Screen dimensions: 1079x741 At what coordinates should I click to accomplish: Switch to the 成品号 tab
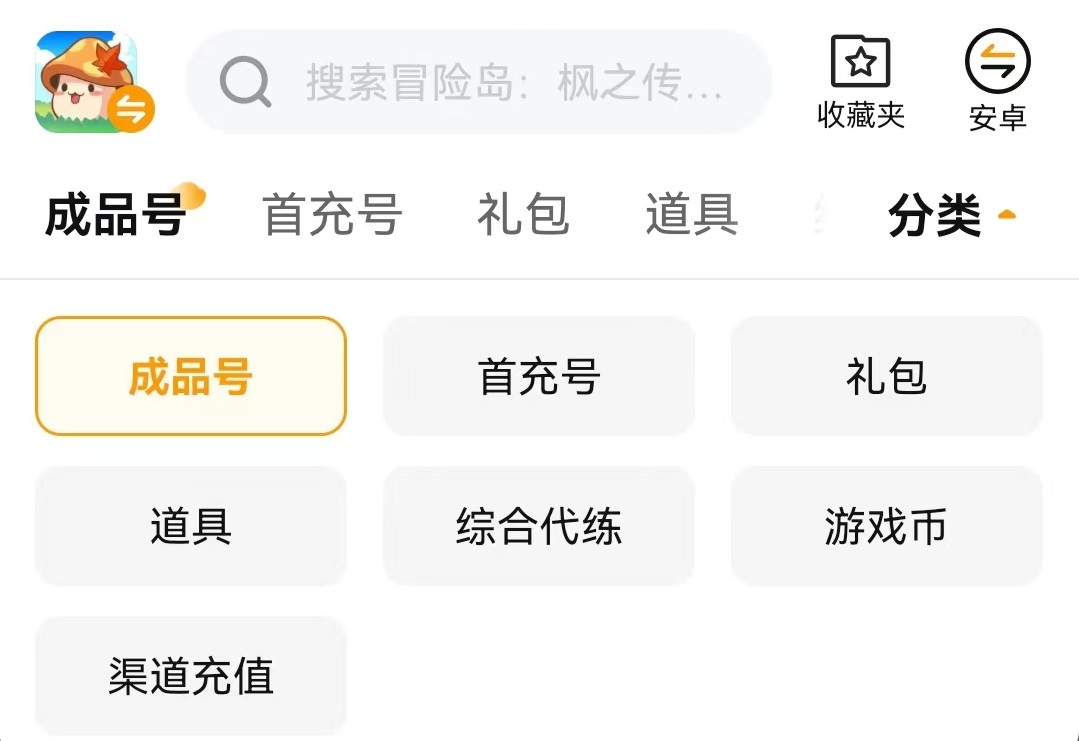(x=115, y=215)
